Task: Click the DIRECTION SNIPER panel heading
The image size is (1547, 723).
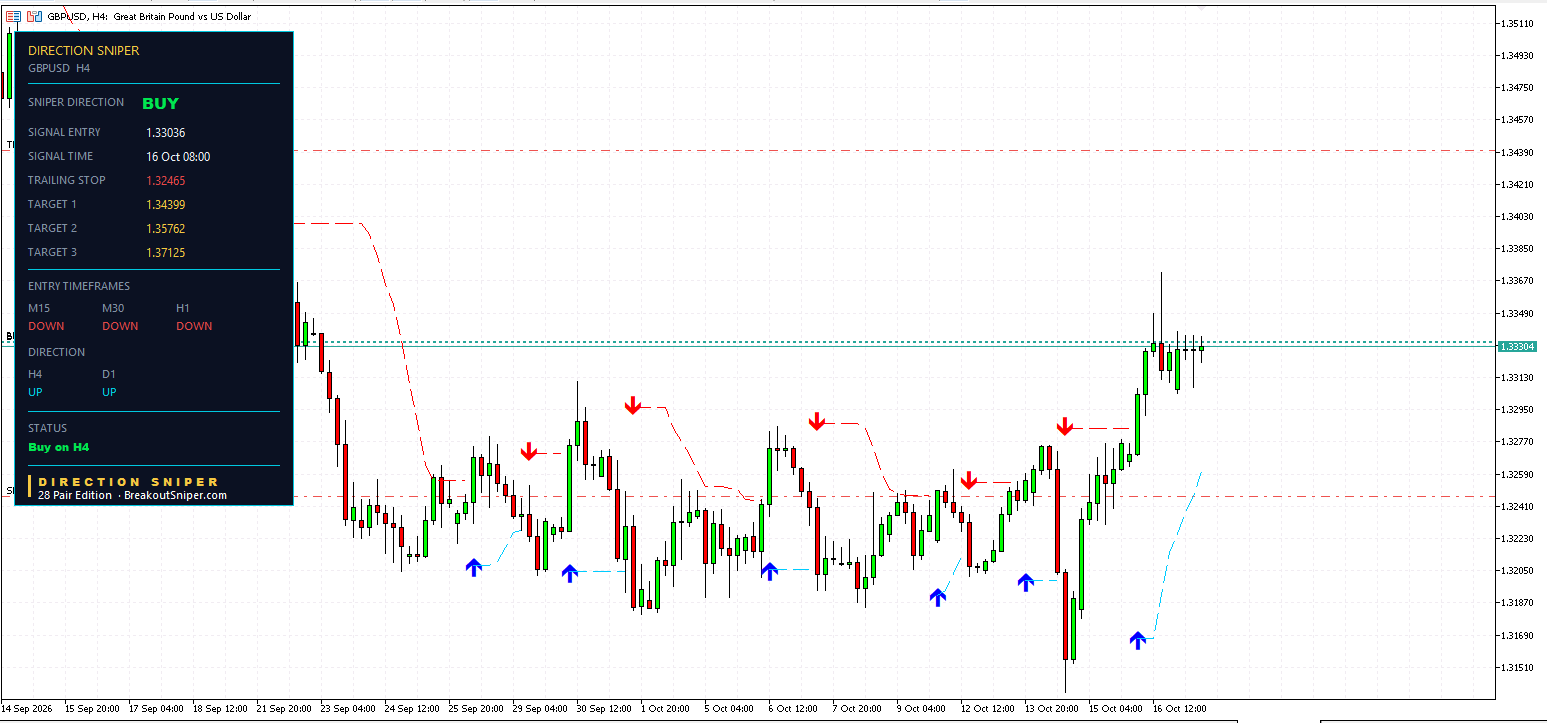Action: 84,50
